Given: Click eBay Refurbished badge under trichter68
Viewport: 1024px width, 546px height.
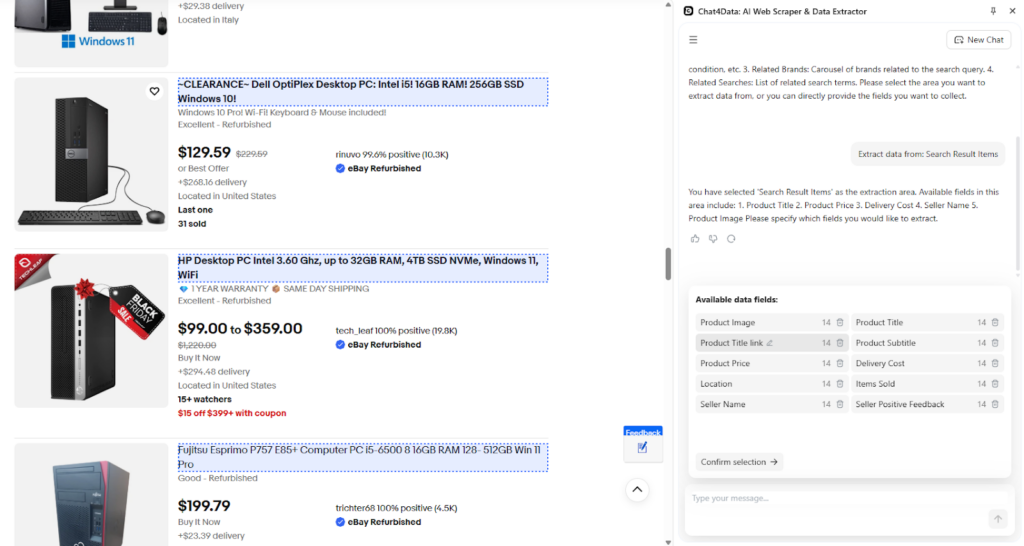Looking at the screenshot, I should [378, 522].
